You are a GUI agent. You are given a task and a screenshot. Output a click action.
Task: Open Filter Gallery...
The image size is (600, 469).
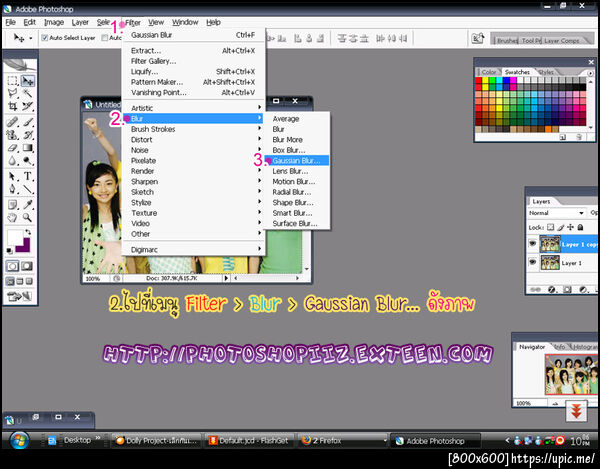tap(193, 61)
